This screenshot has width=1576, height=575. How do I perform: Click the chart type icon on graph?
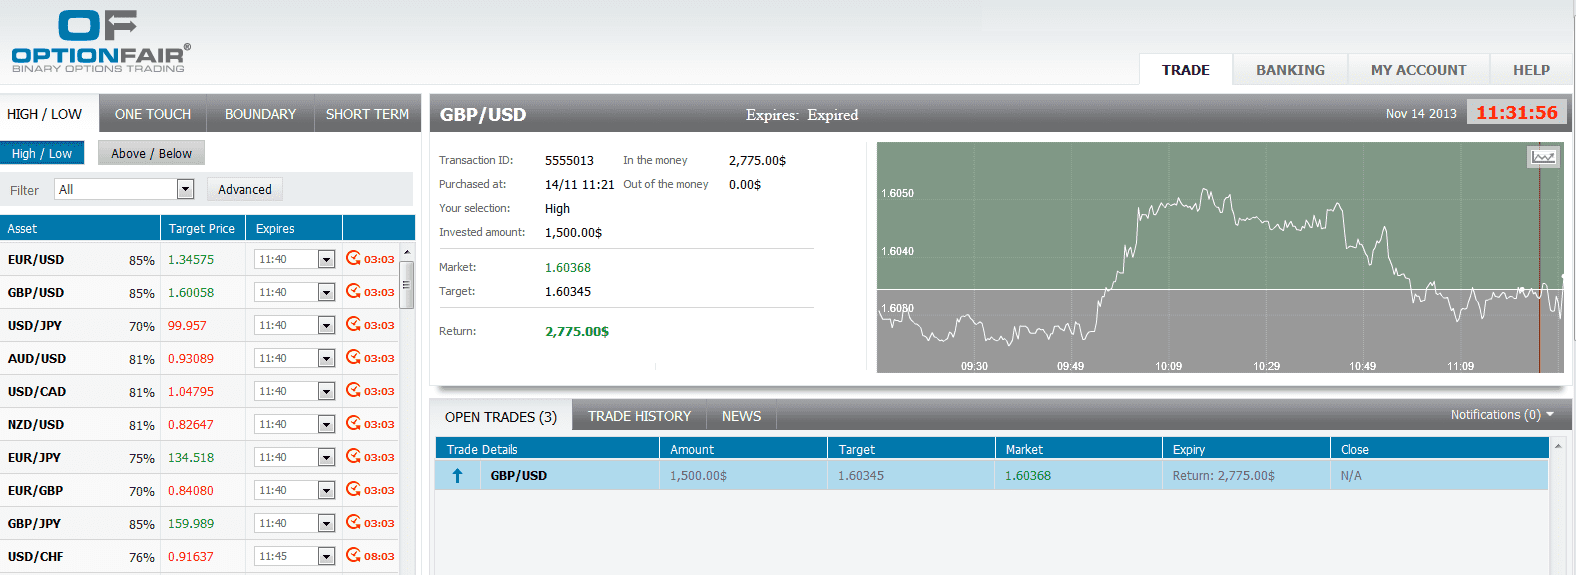[1543, 157]
